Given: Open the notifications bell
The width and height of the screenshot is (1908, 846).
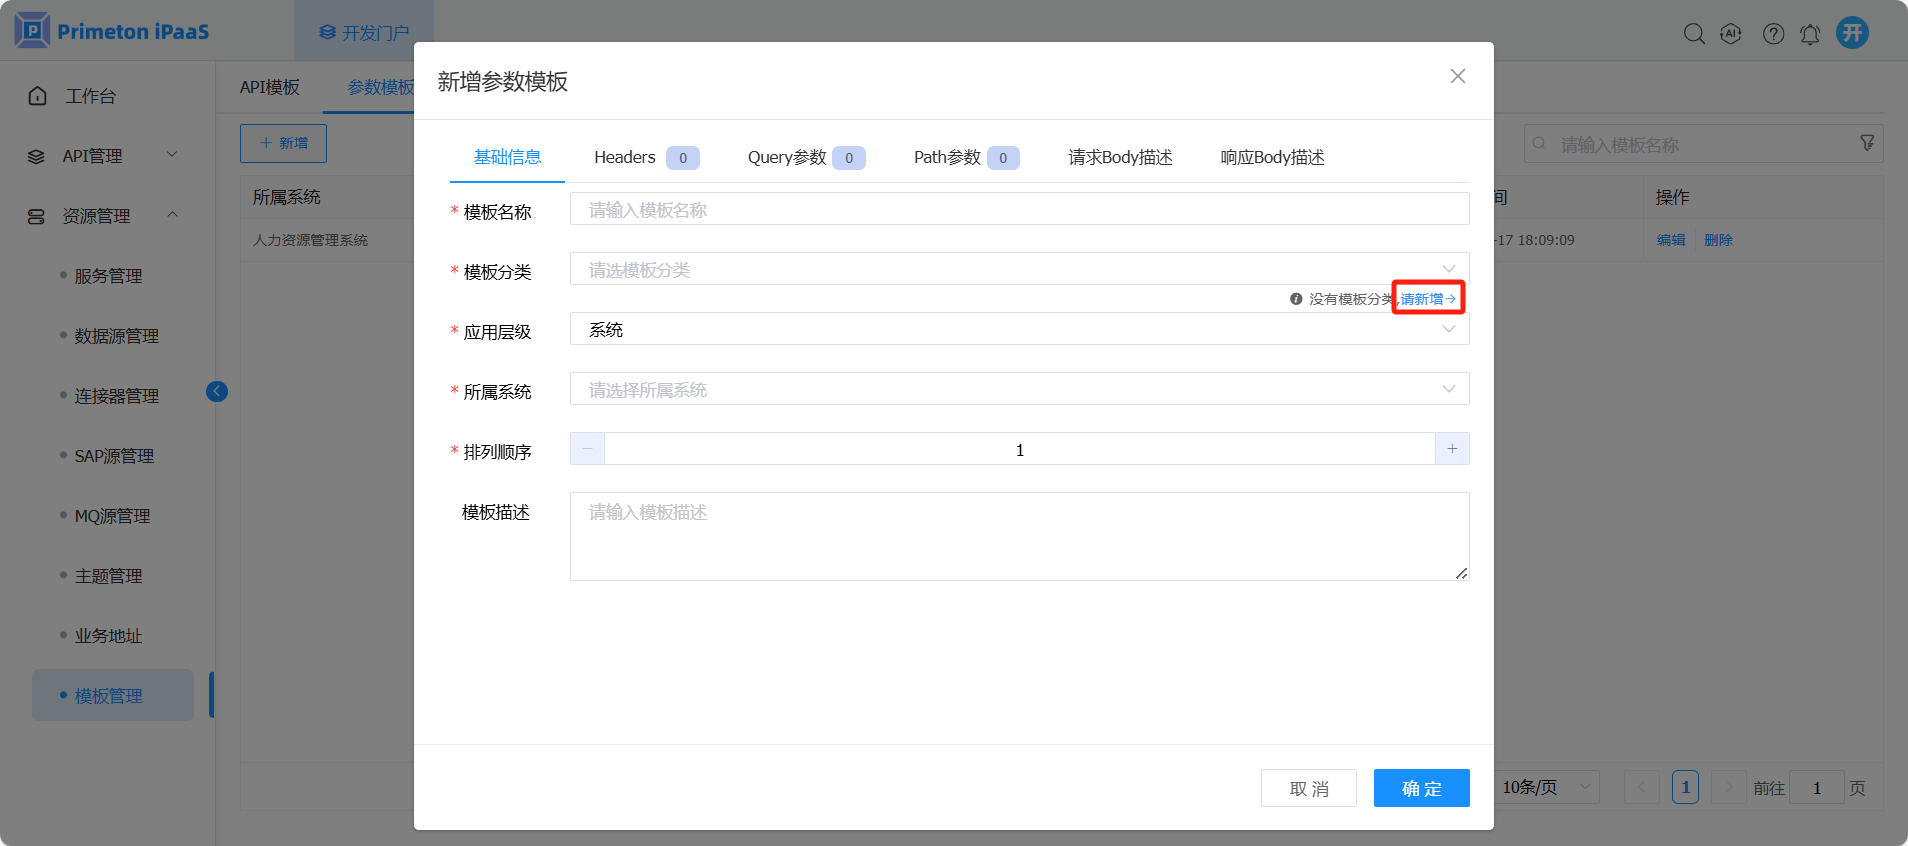Looking at the screenshot, I should point(1810,34).
